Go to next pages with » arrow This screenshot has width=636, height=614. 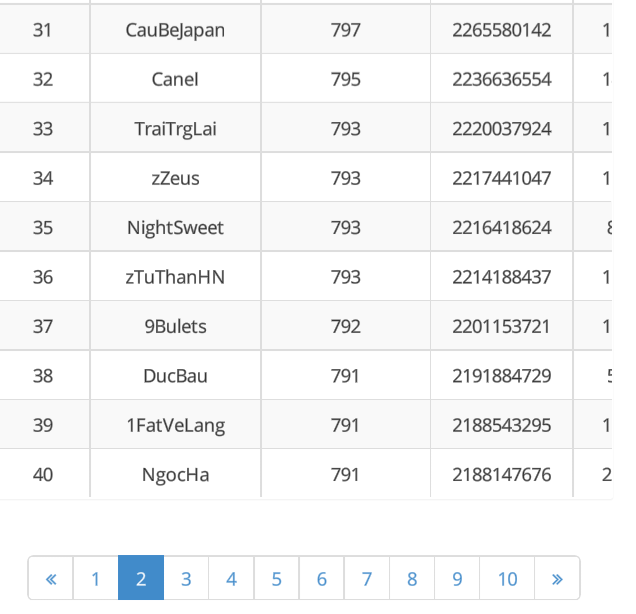pyautogui.click(x=557, y=579)
